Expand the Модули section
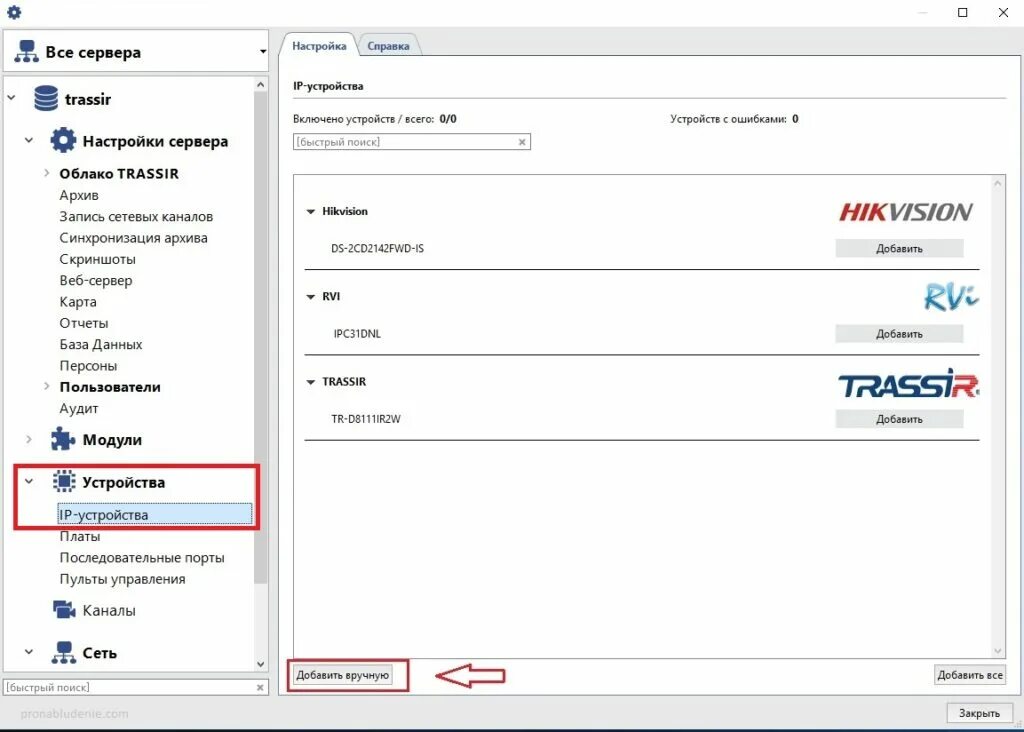The height and width of the screenshot is (732, 1024). (x=29, y=439)
